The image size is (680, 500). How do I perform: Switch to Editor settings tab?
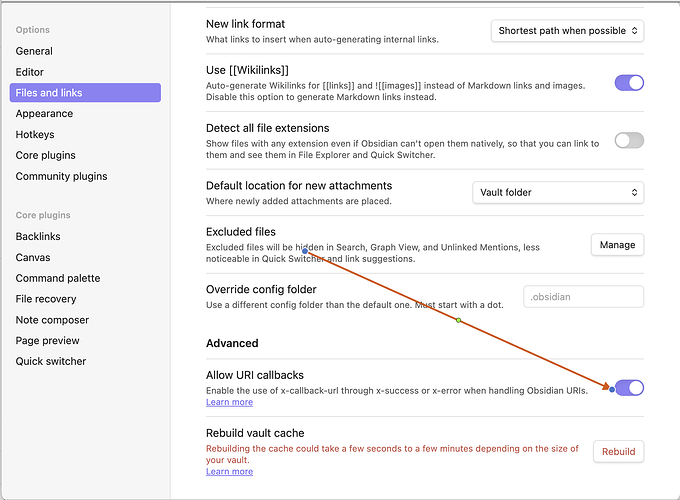[30, 72]
